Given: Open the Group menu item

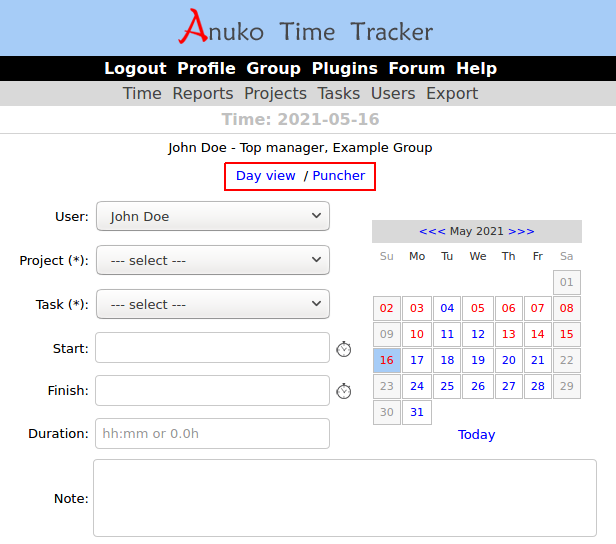Looking at the screenshot, I should coord(273,68).
